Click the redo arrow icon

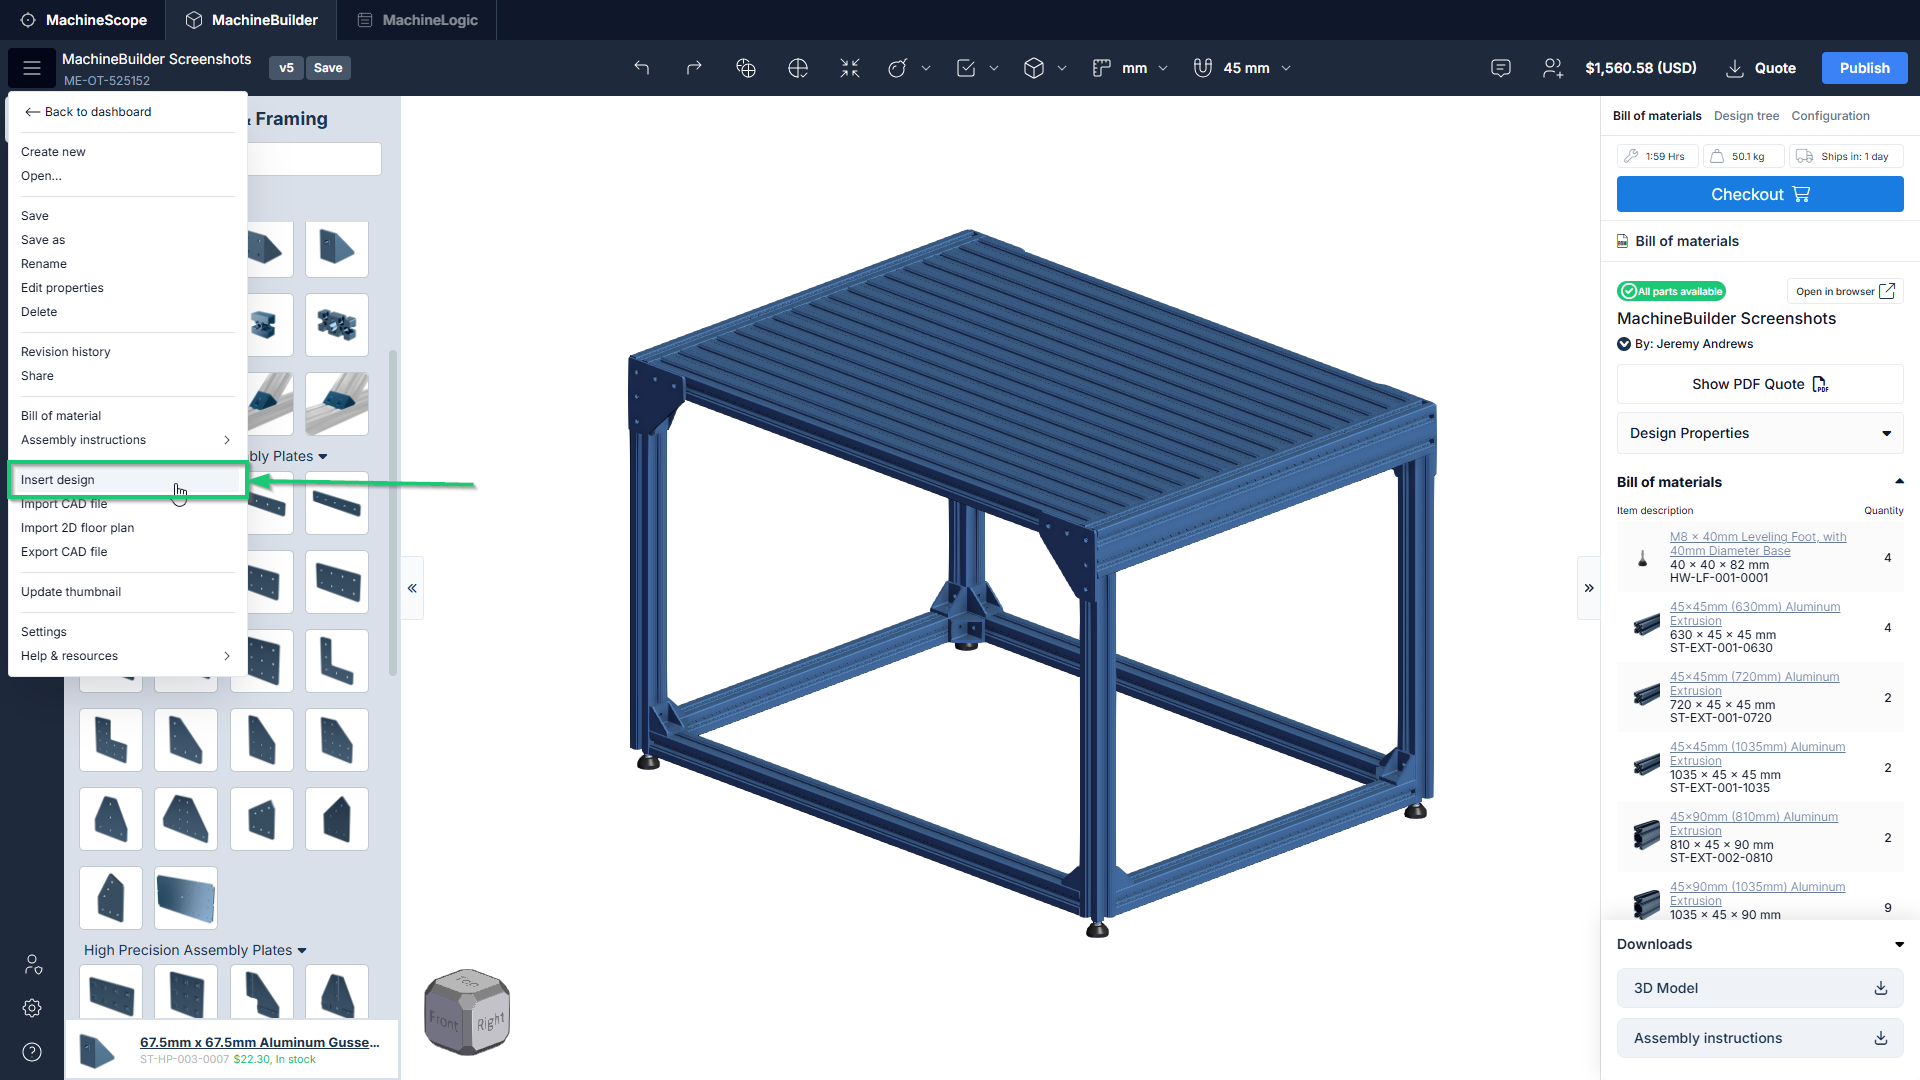tap(694, 68)
